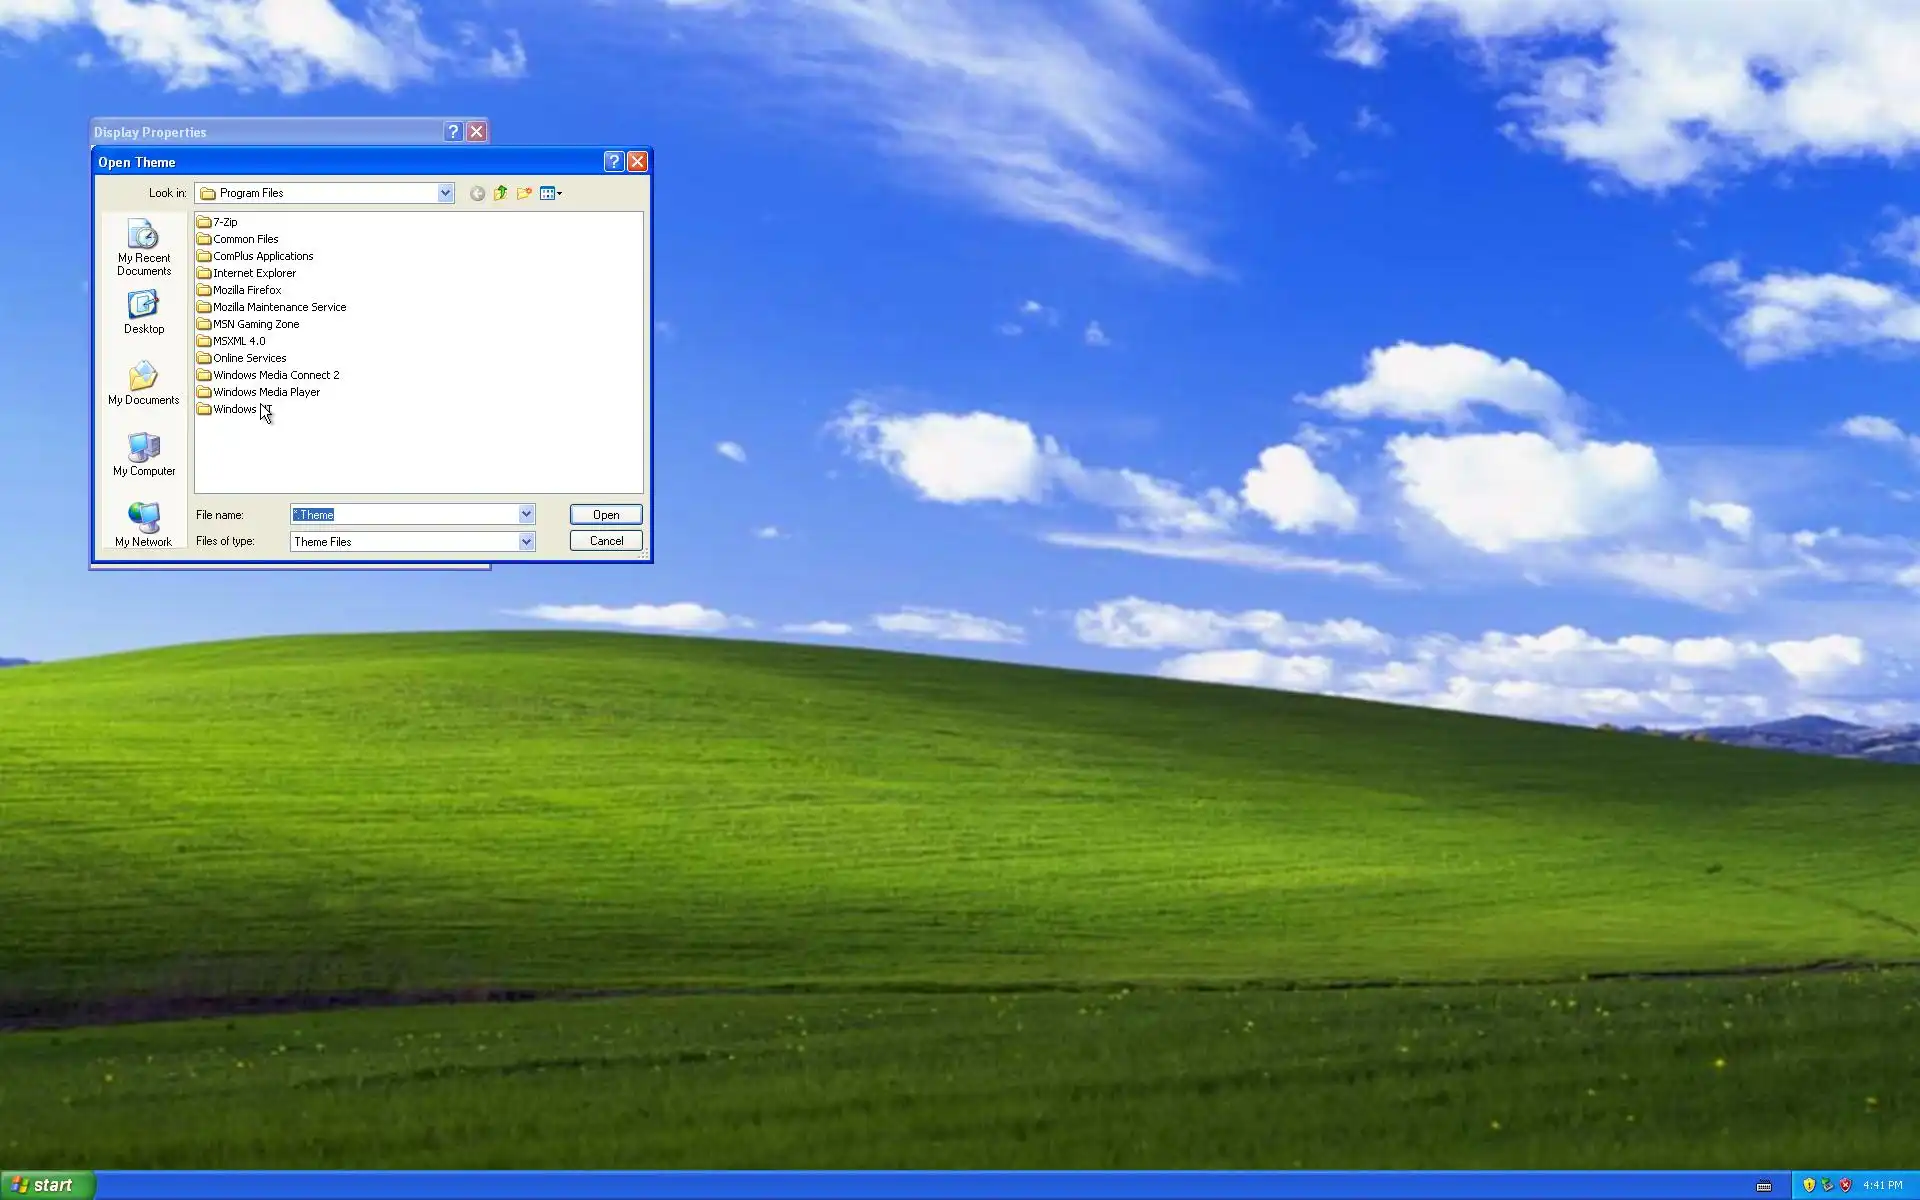Select My Computer in places bar
Image resolution: width=1920 pixels, height=1200 pixels.
point(144,454)
